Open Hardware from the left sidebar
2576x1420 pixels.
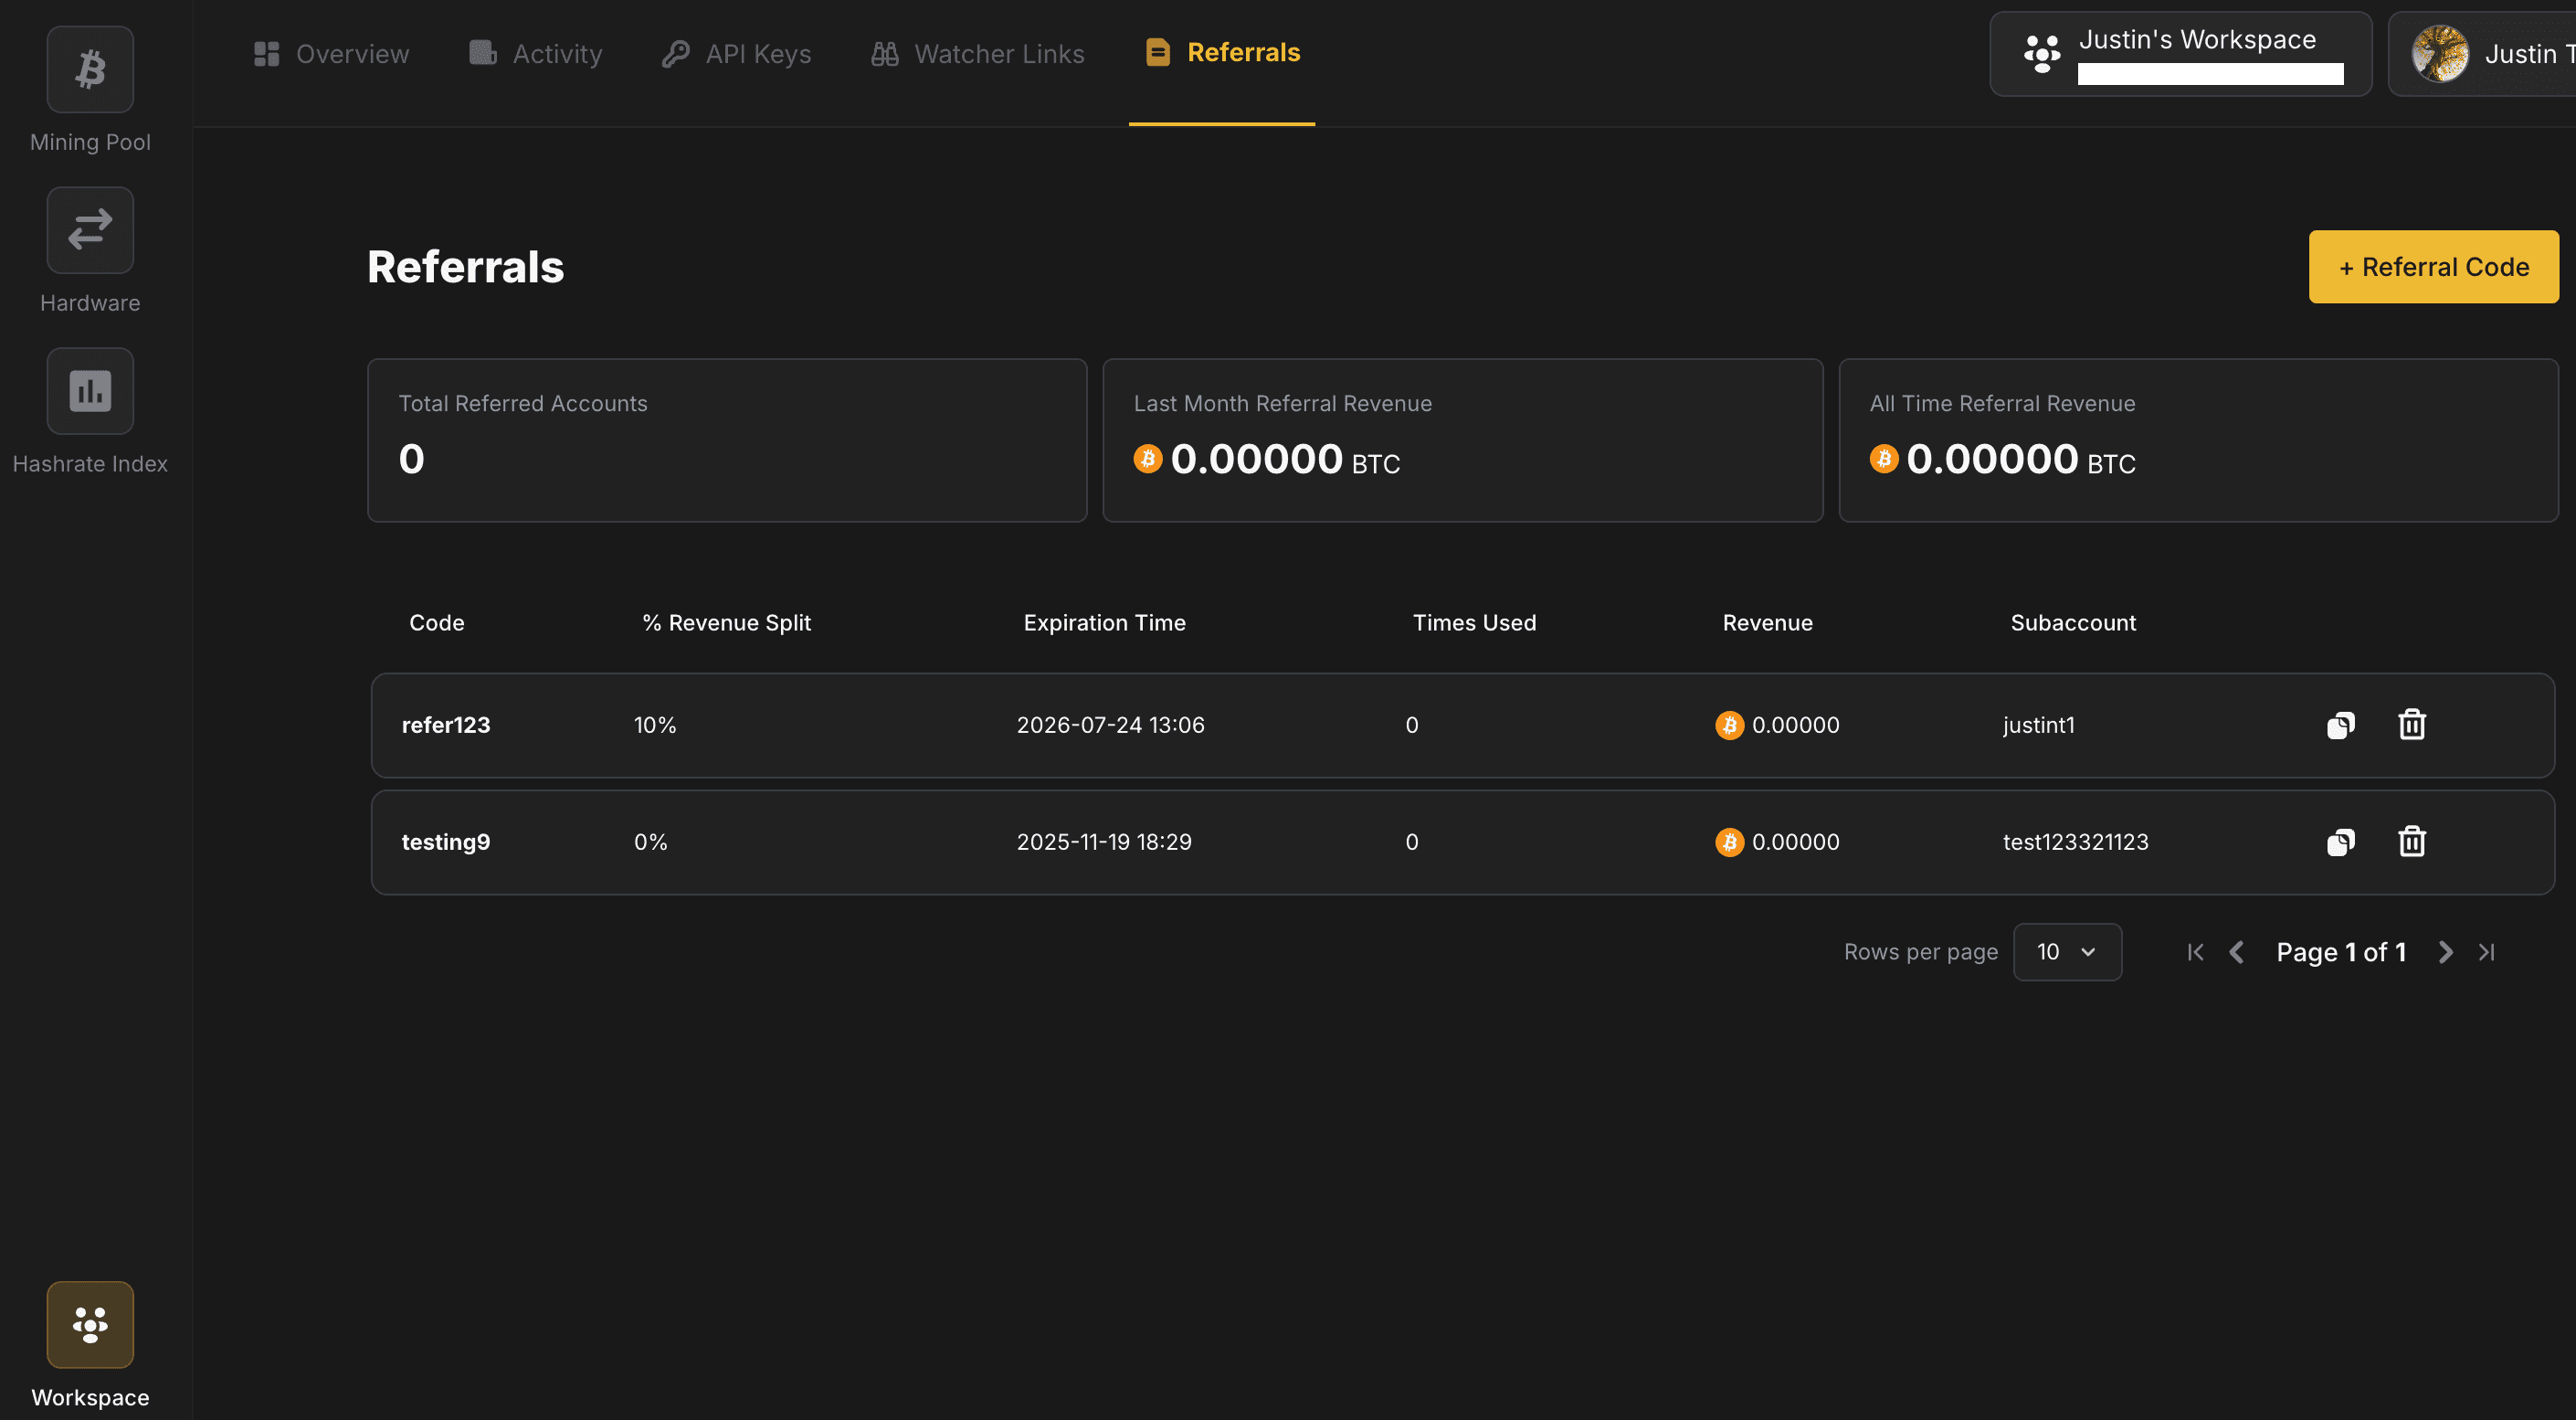(x=90, y=230)
